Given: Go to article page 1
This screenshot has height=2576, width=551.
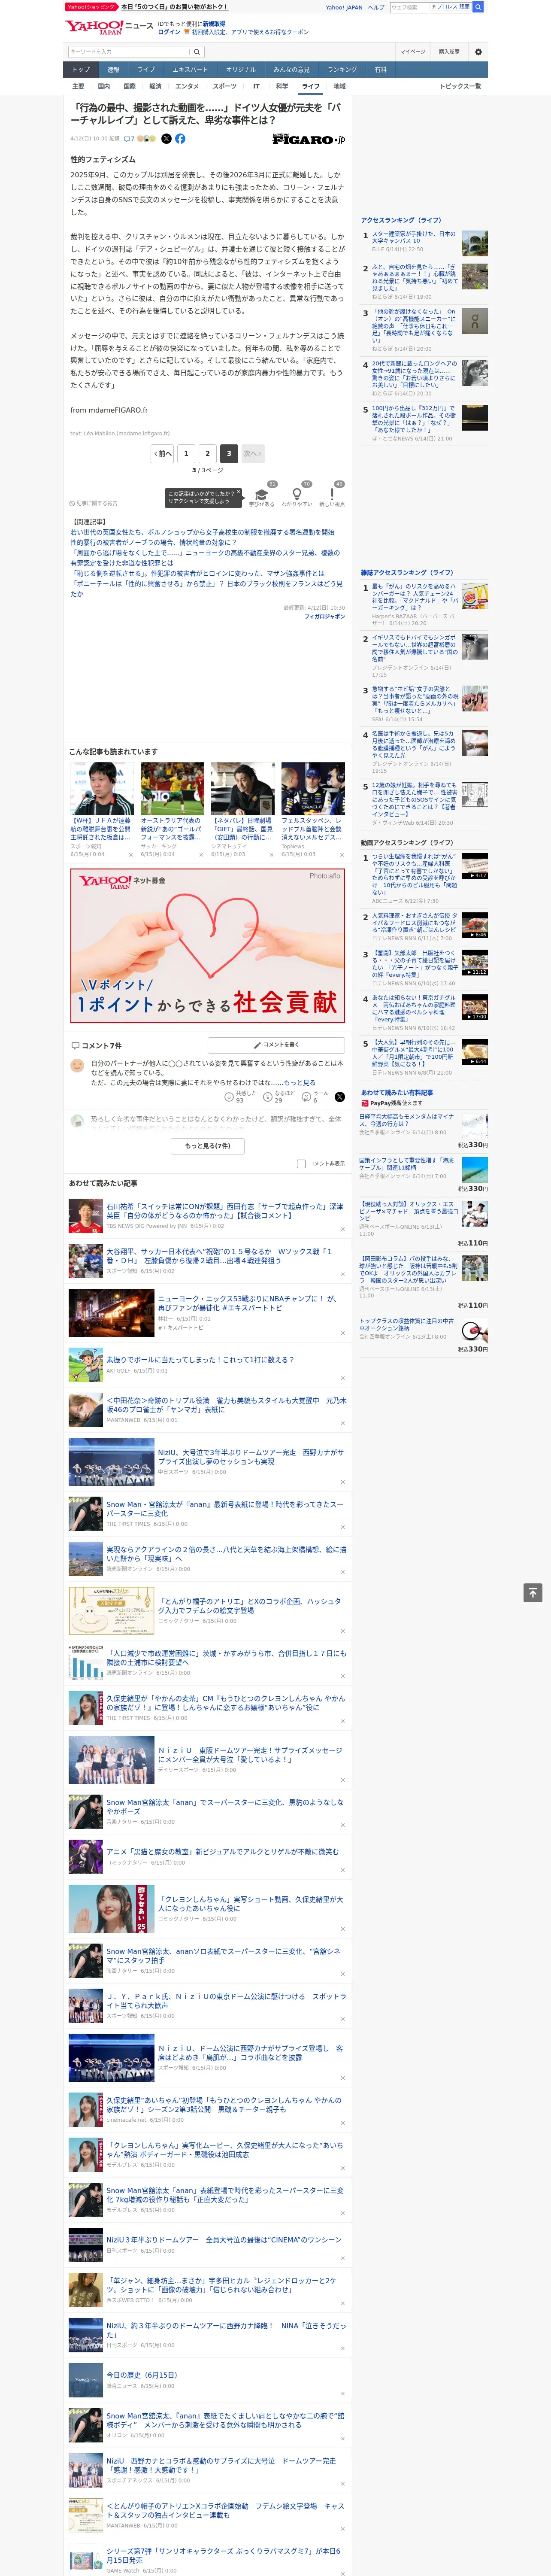Looking at the screenshot, I should coord(185,453).
